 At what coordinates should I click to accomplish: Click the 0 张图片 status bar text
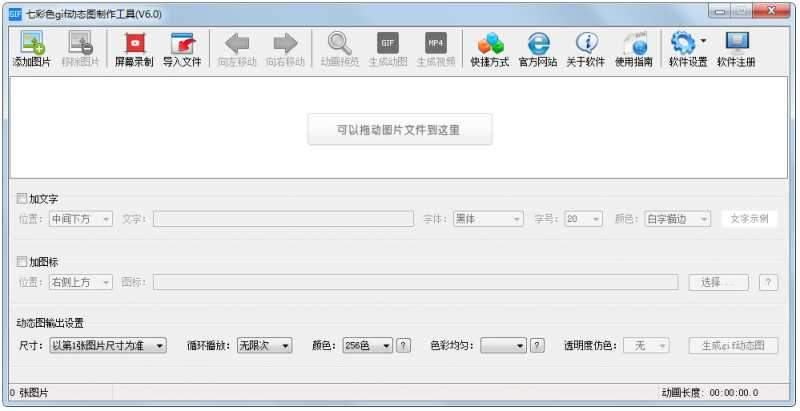click(x=29, y=393)
